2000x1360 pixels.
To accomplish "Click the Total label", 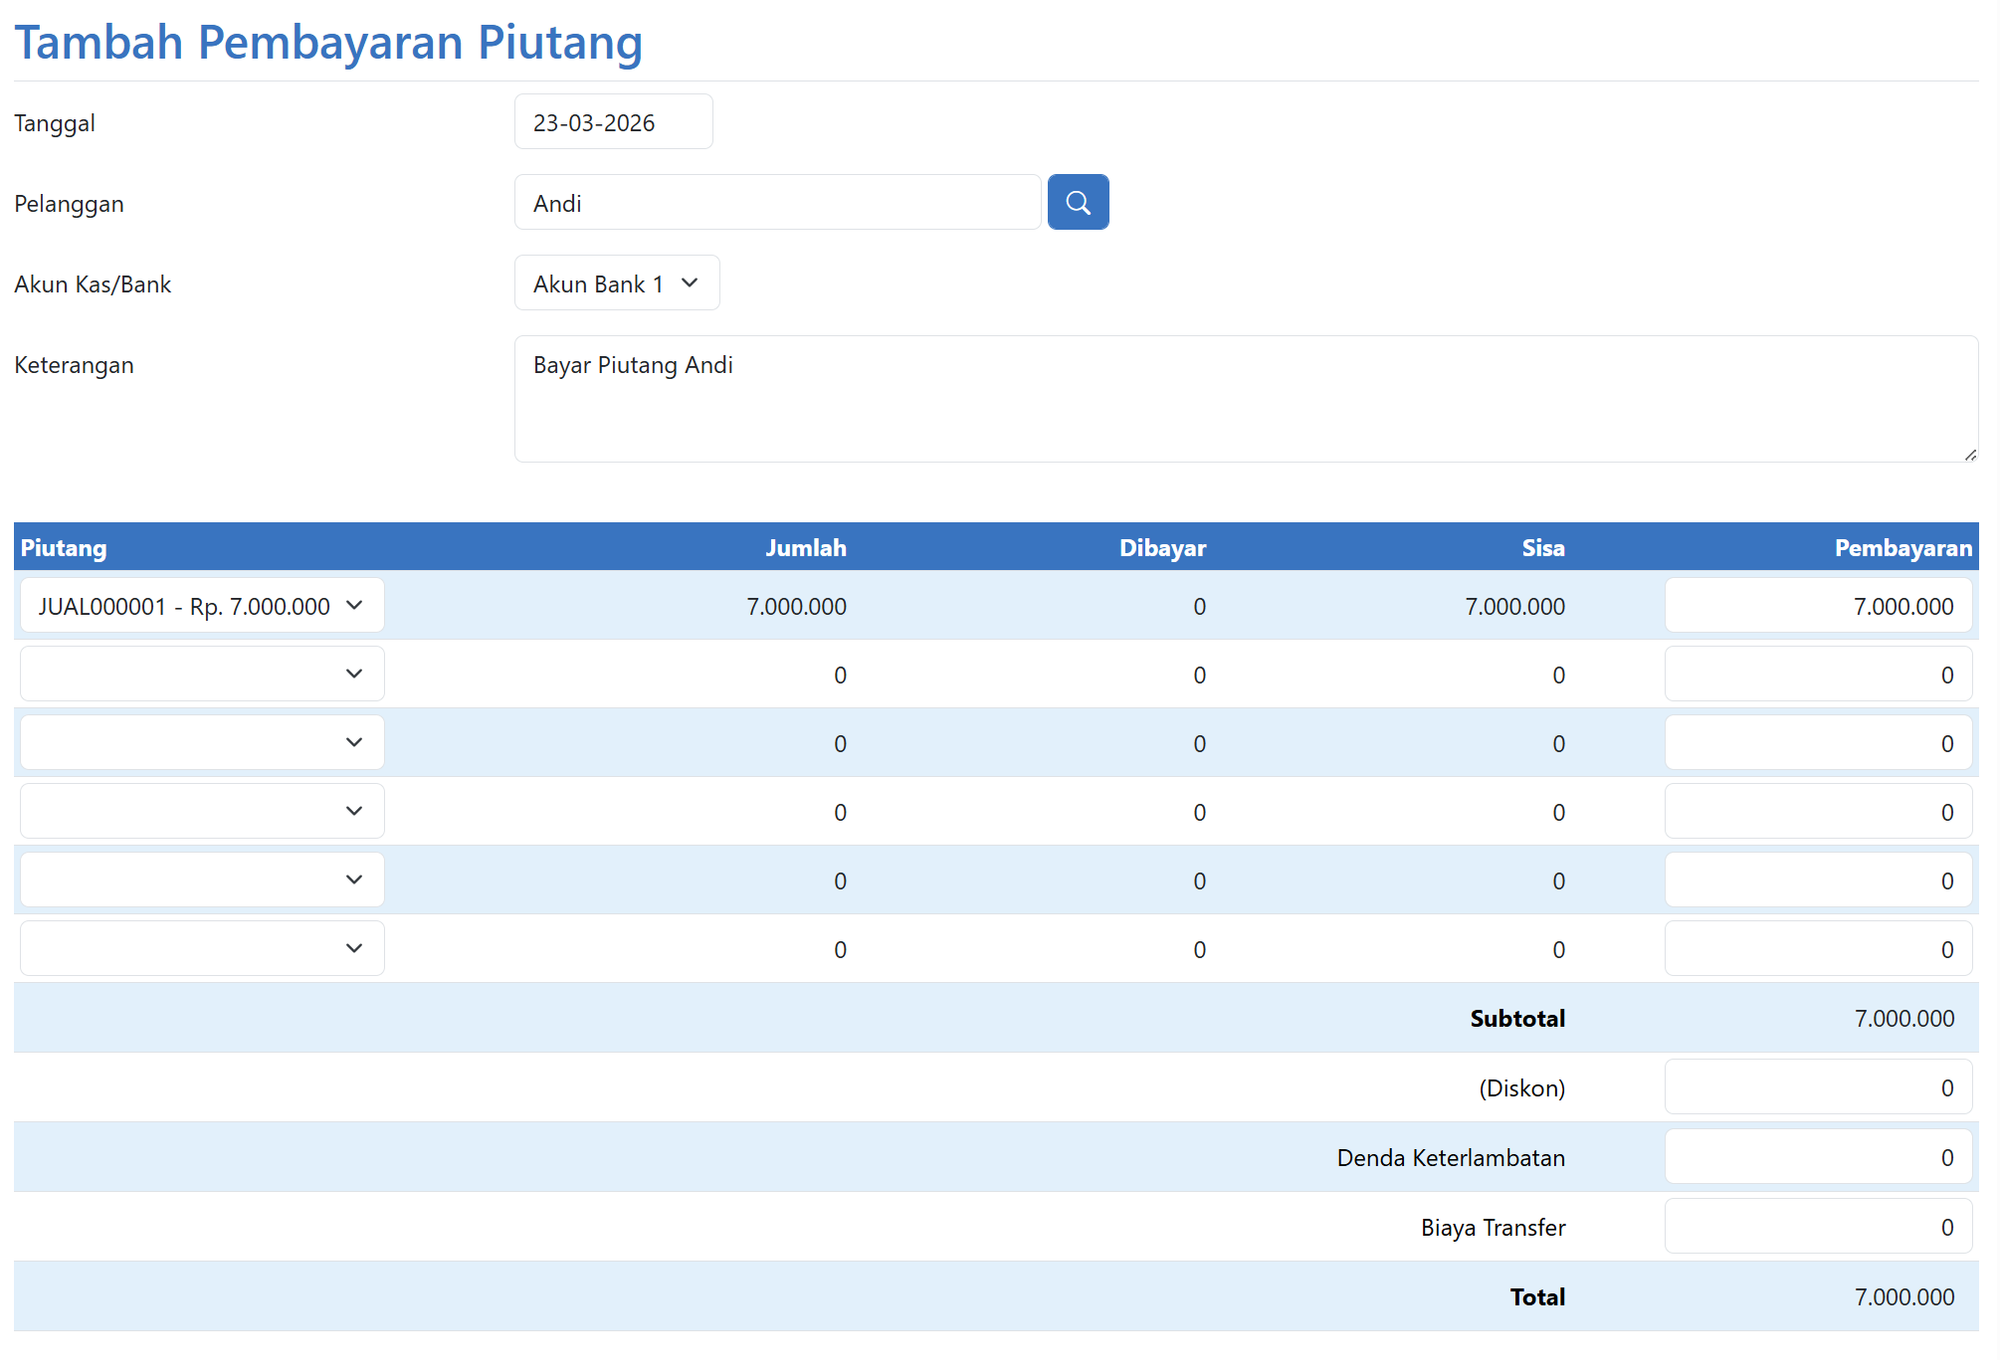I will [1538, 1297].
